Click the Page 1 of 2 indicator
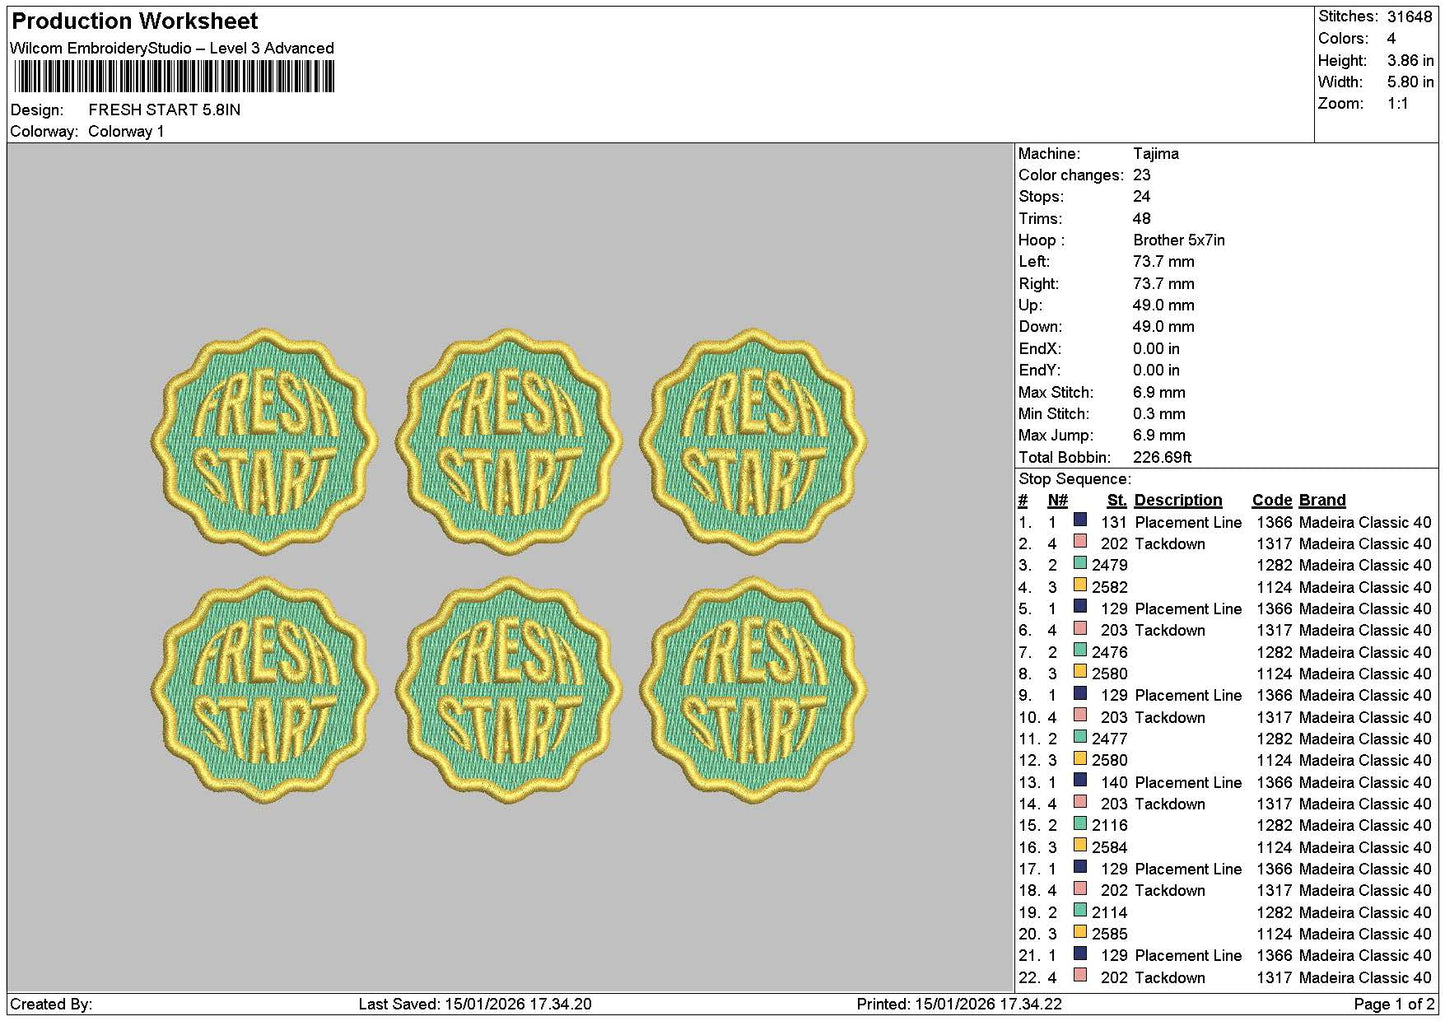Viewport: 1445px width, 1021px height. [1394, 1004]
